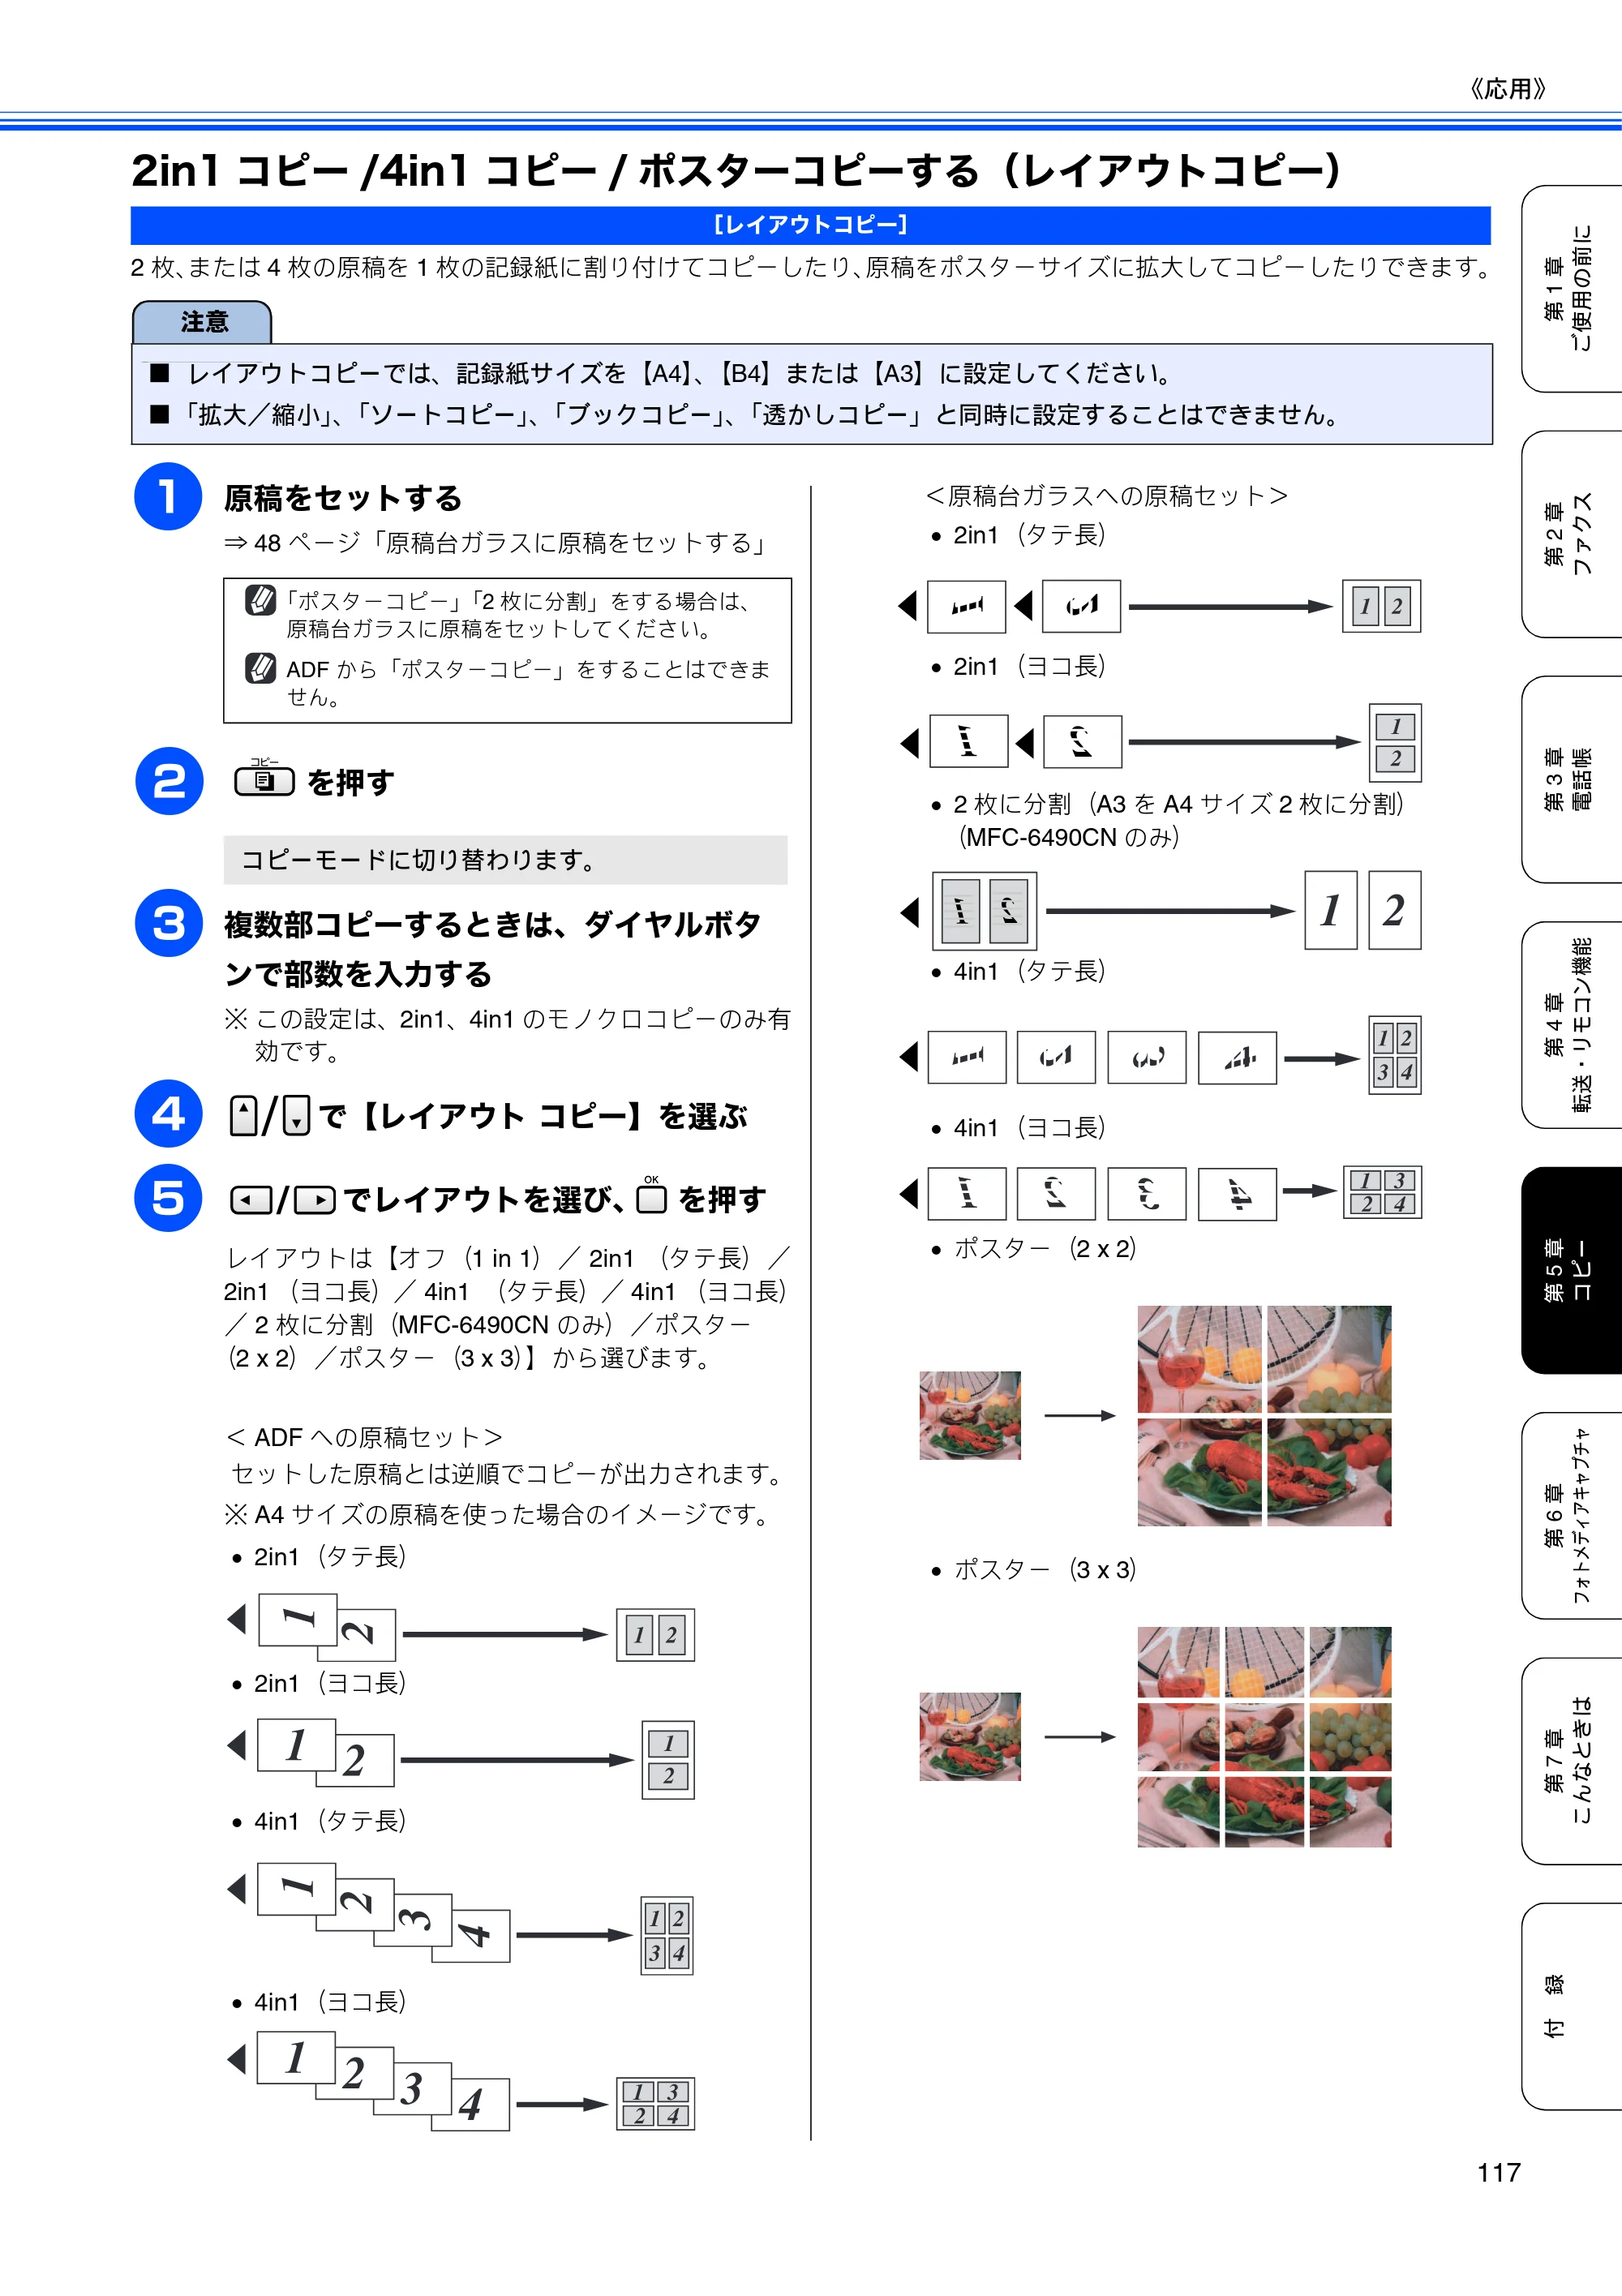Image resolution: width=1622 pixels, height=2296 pixels.
Task: Open the 第1章 ご使用の前に side tab
Action: (1571, 289)
